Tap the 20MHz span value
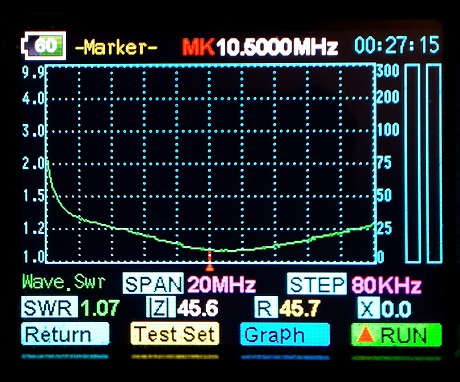460x382 pixels. coord(221,285)
